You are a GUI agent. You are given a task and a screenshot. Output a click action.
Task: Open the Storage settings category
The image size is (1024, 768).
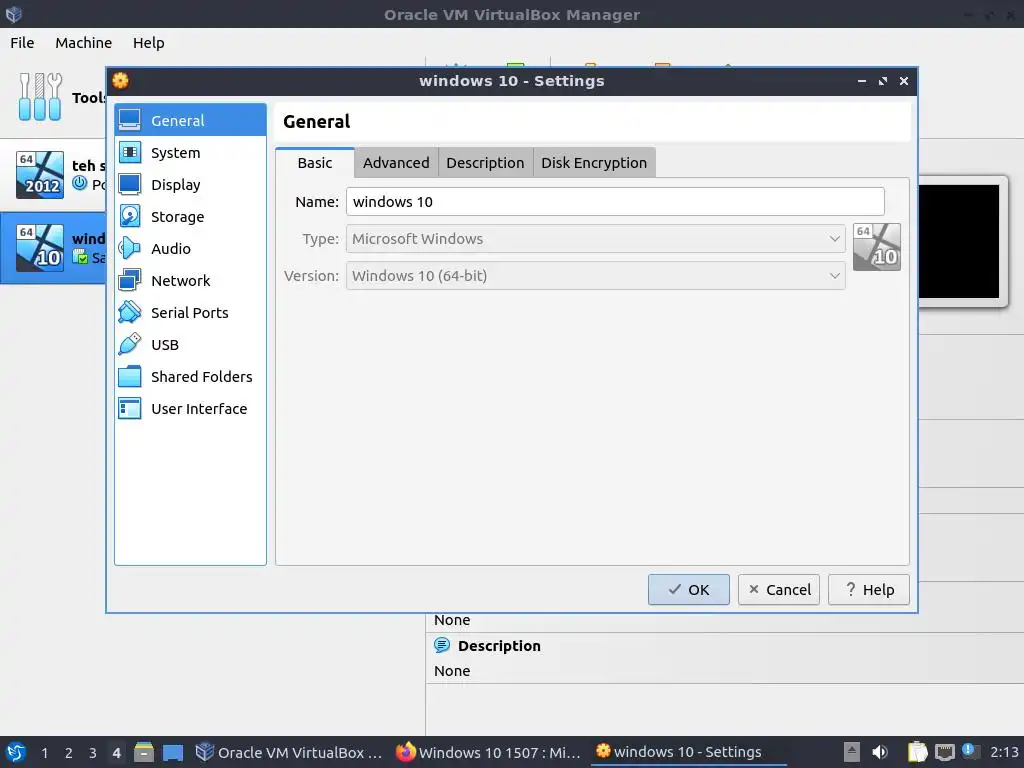click(x=190, y=216)
